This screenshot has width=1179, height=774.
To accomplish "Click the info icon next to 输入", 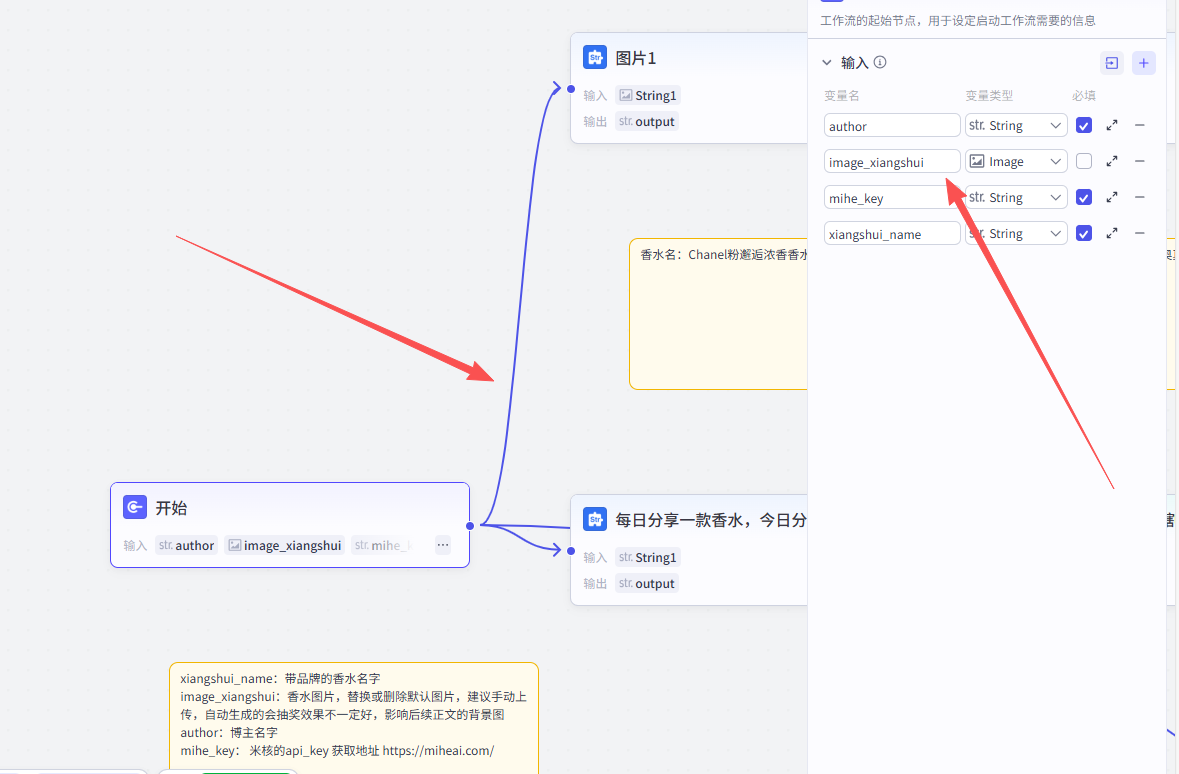I will (880, 62).
